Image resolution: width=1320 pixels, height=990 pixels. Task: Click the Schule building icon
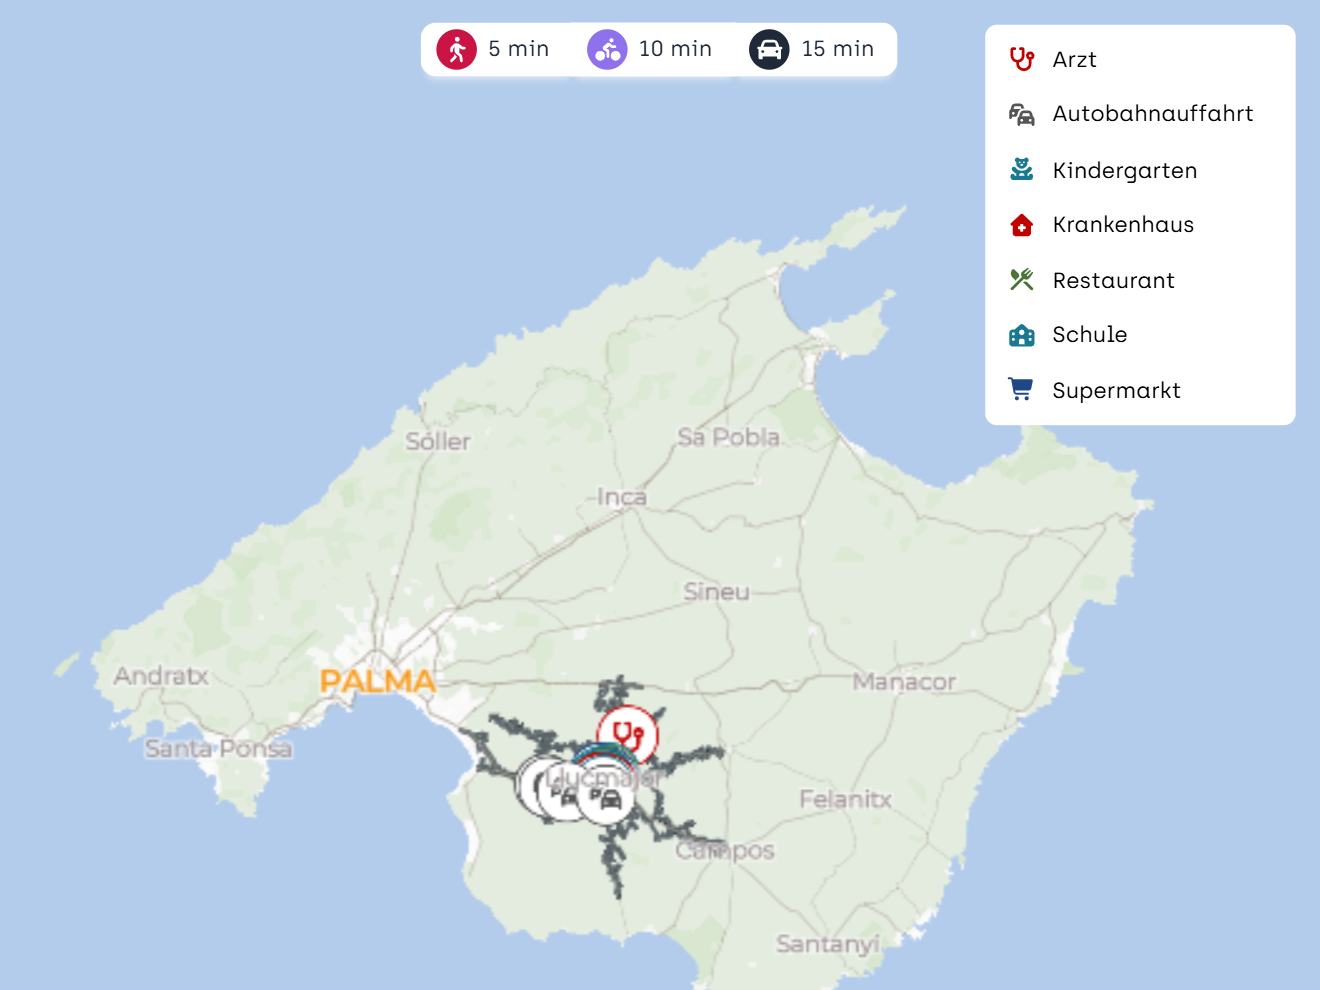(x=1021, y=335)
